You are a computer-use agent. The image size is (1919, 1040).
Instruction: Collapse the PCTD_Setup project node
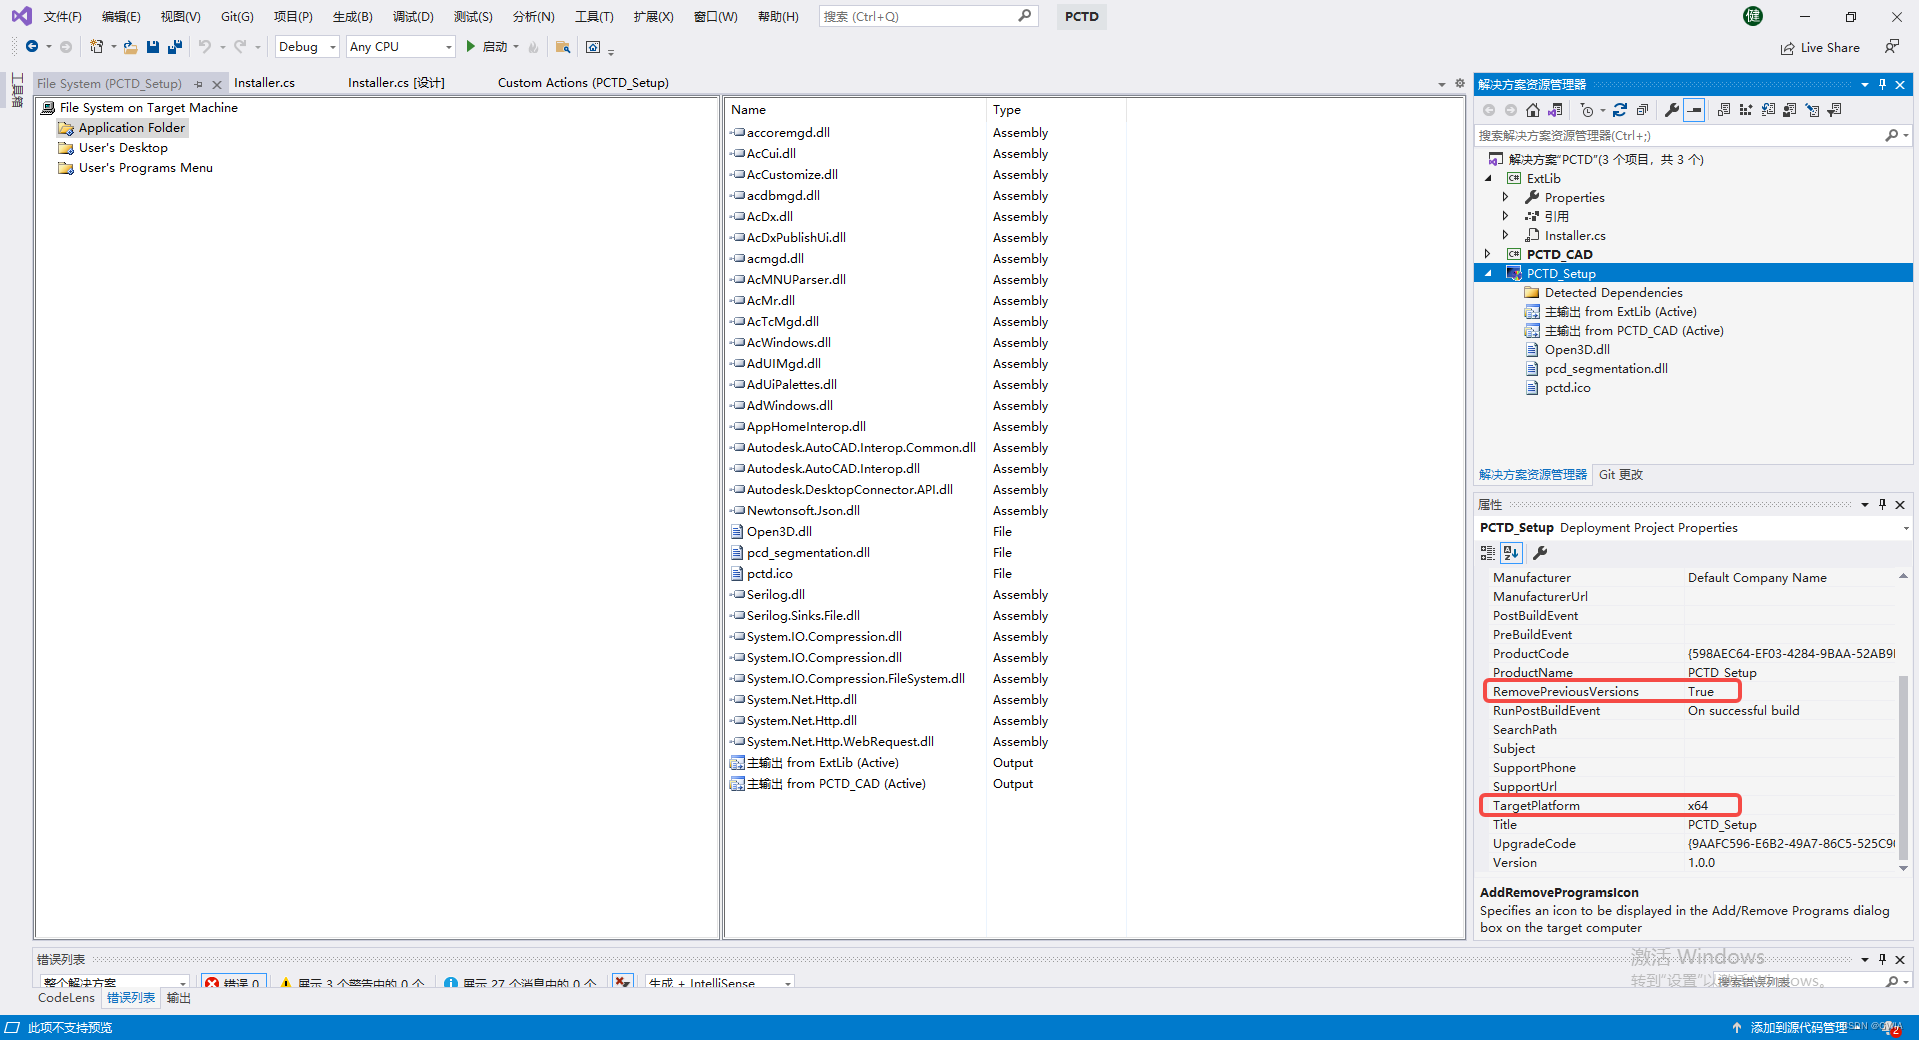pos(1488,273)
